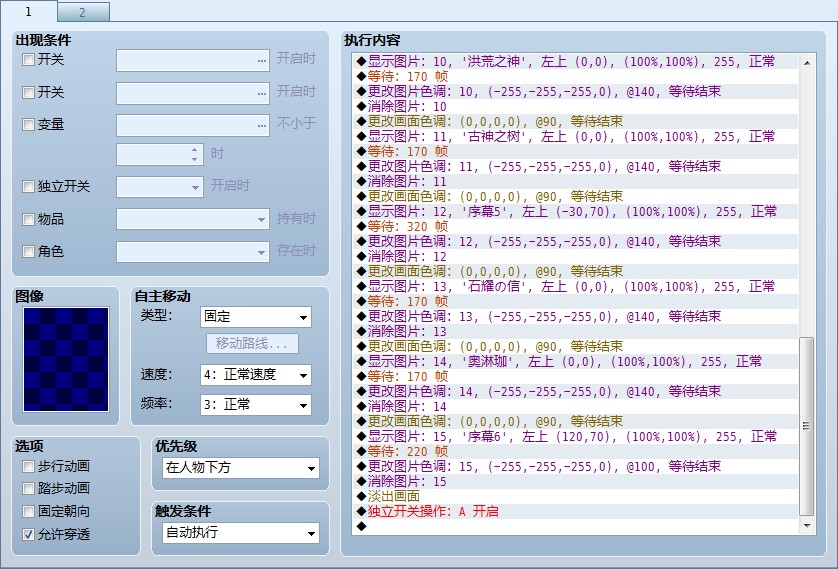Open the 类型 movement type dropdown

coord(255,317)
